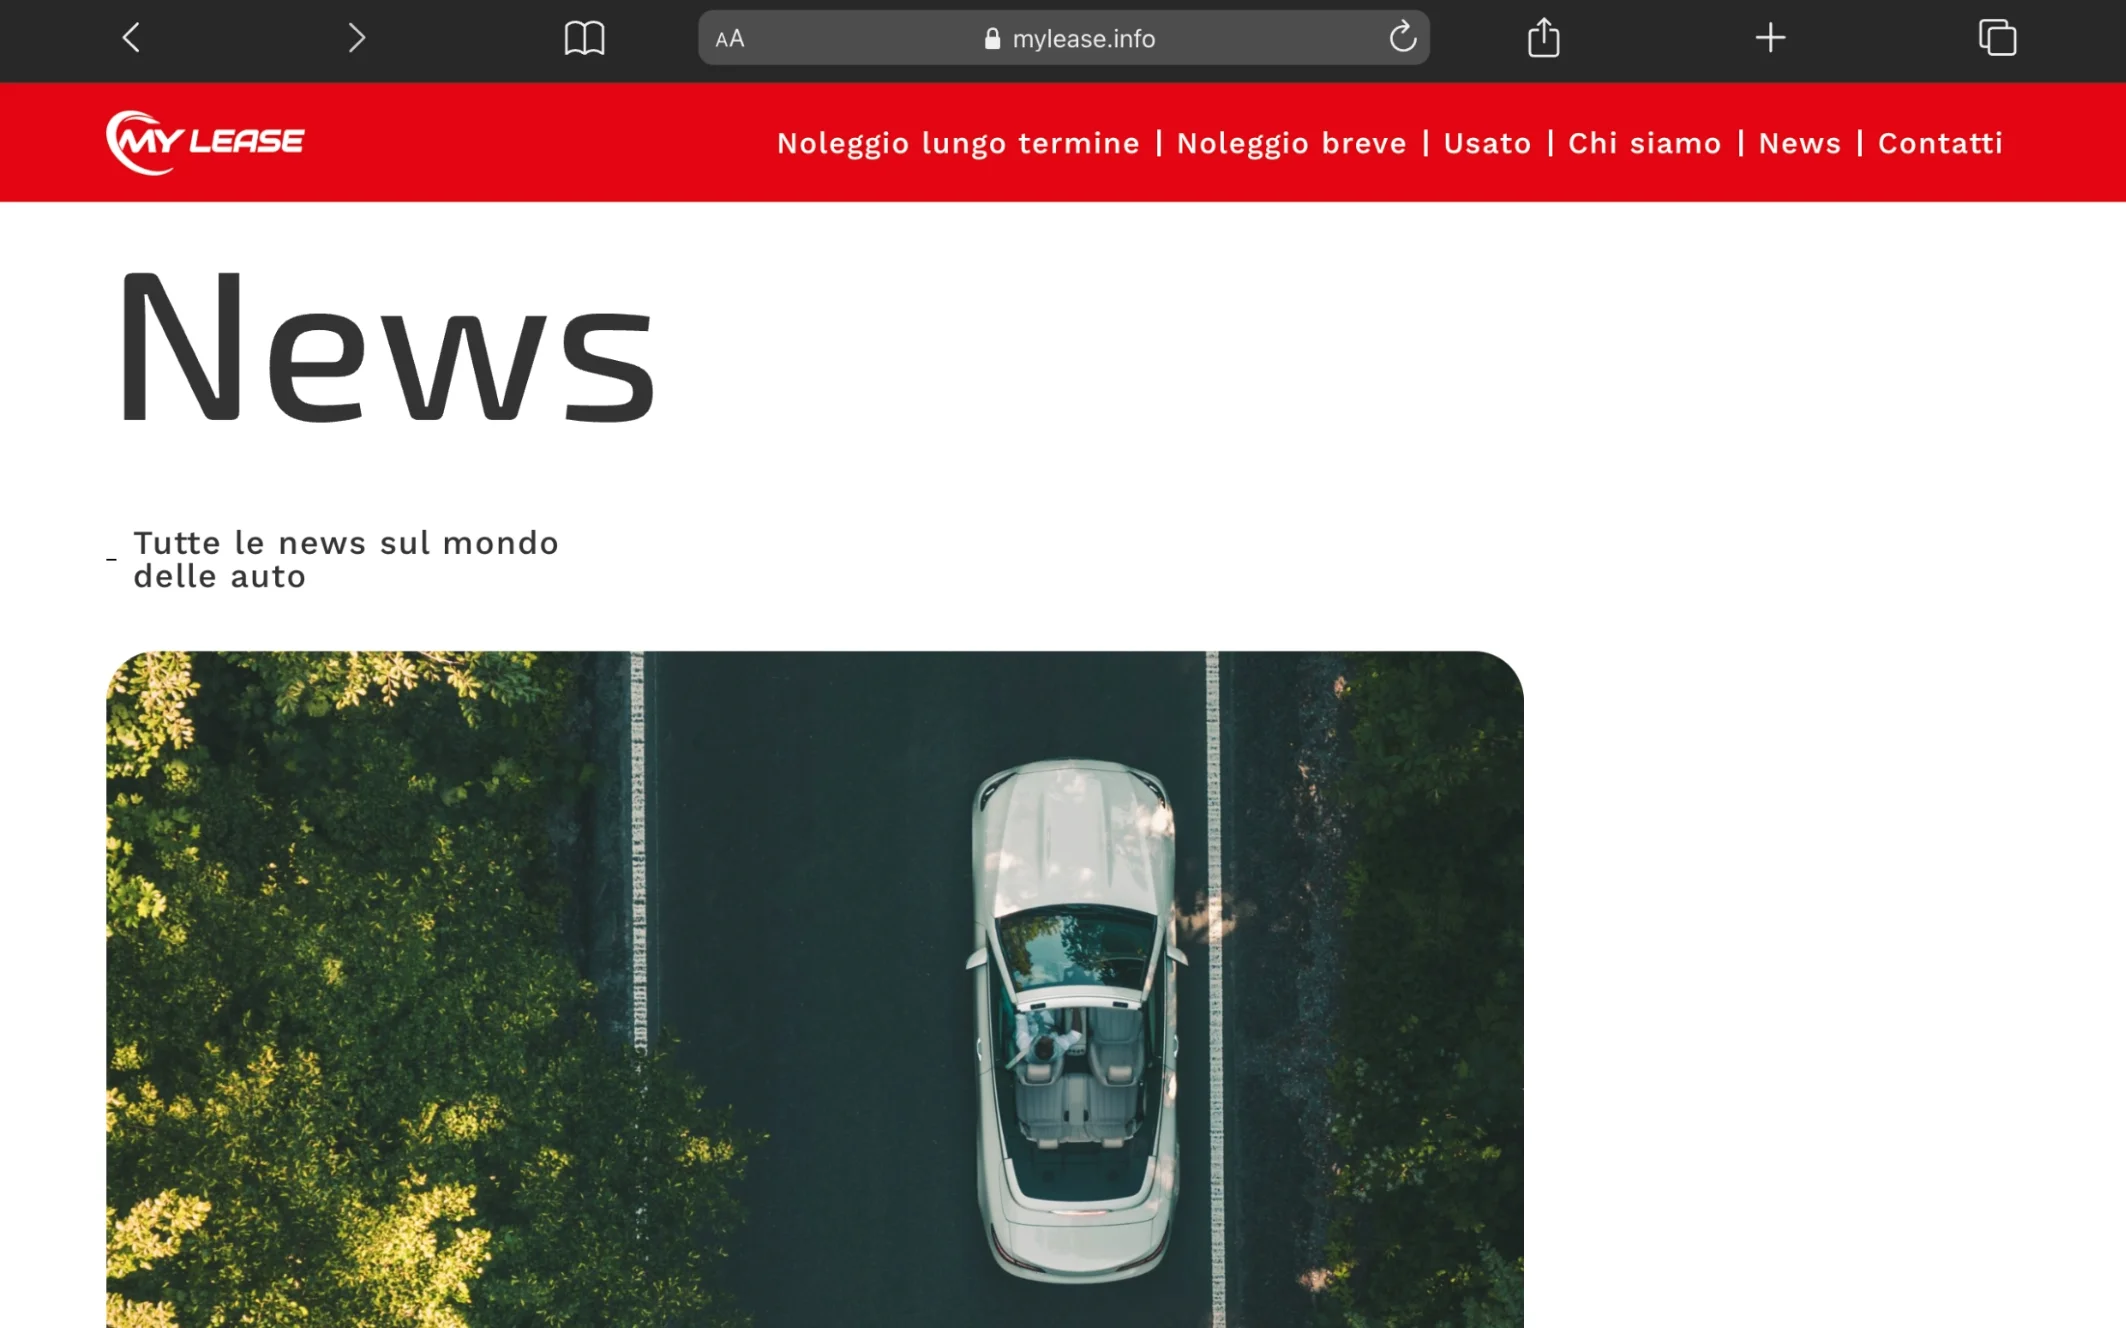Viewport: 2126px width, 1328px height.
Task: Open the News section
Action: point(1799,143)
